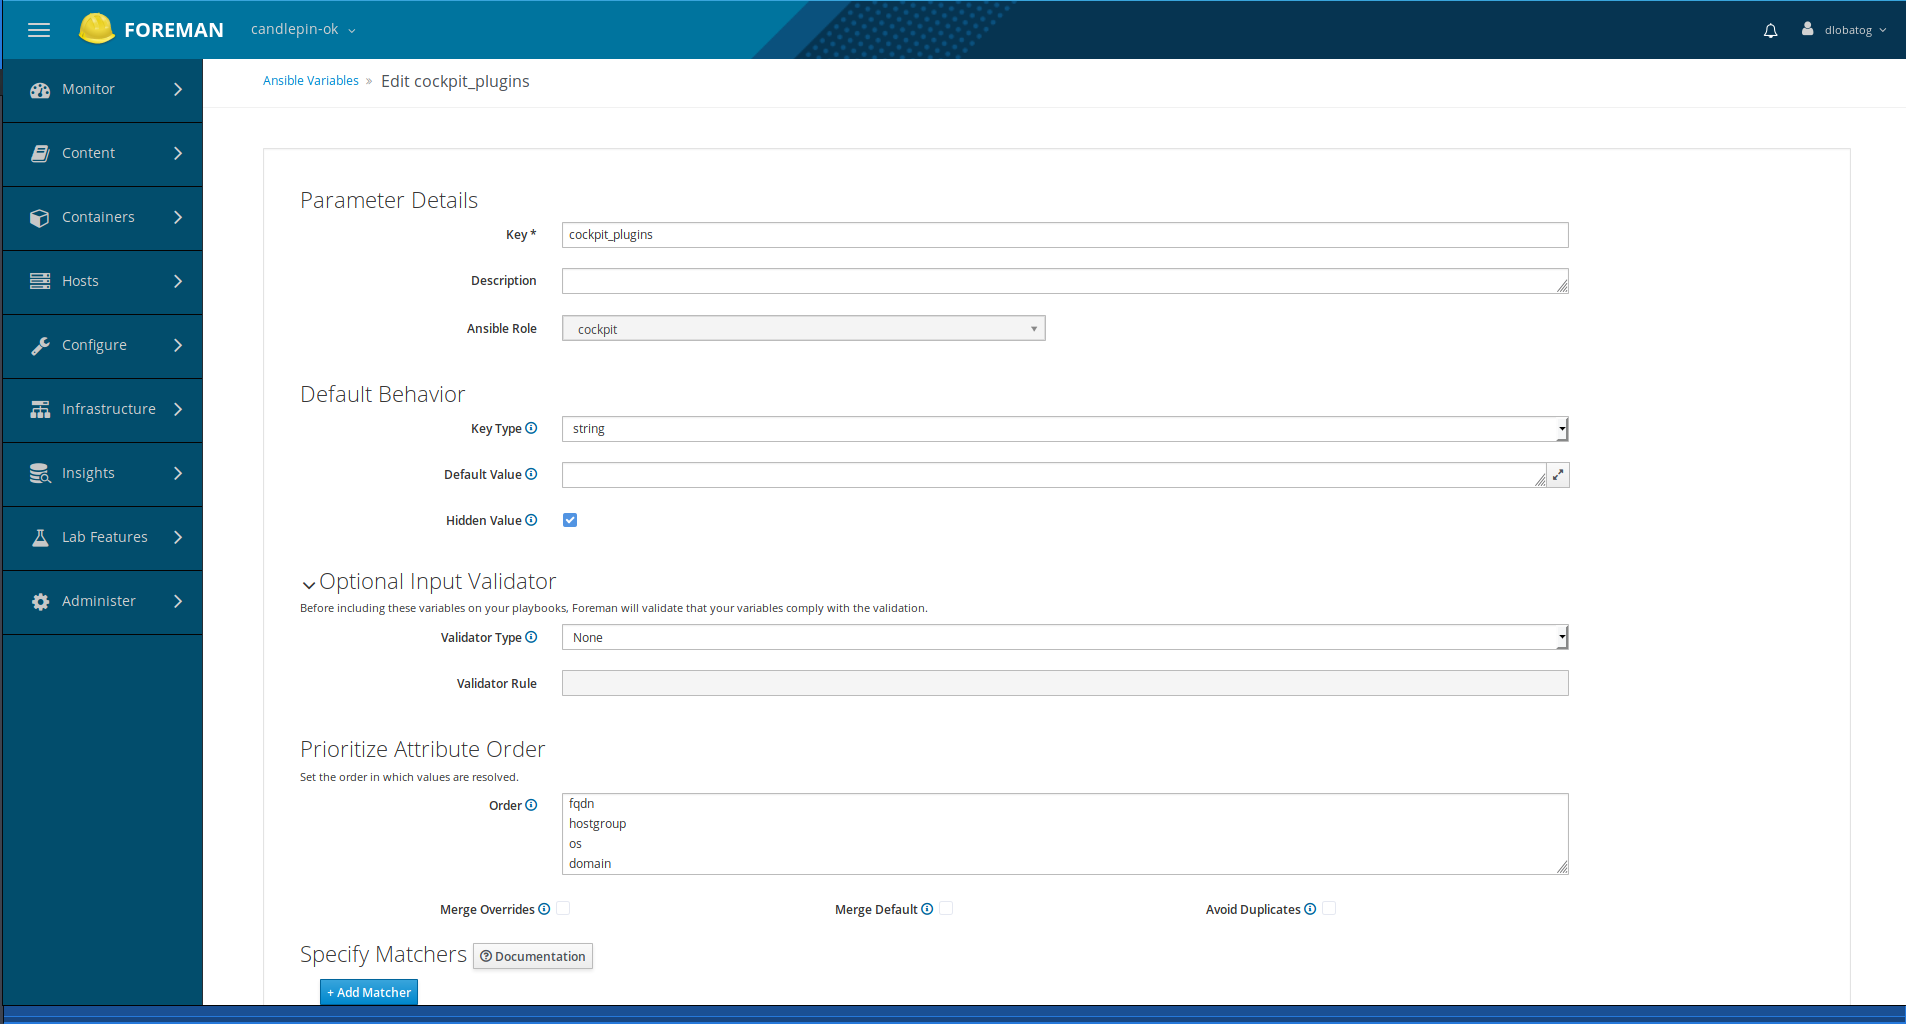Image resolution: width=1906 pixels, height=1024 pixels.
Task: Show Key Type info tooltip
Action: [531, 428]
